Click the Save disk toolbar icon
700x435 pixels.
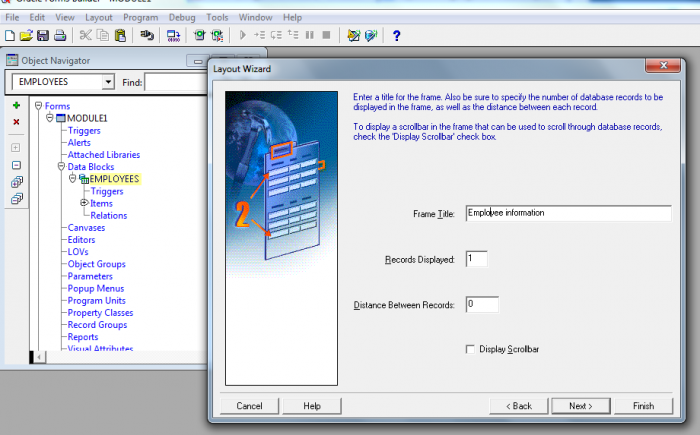(43, 35)
